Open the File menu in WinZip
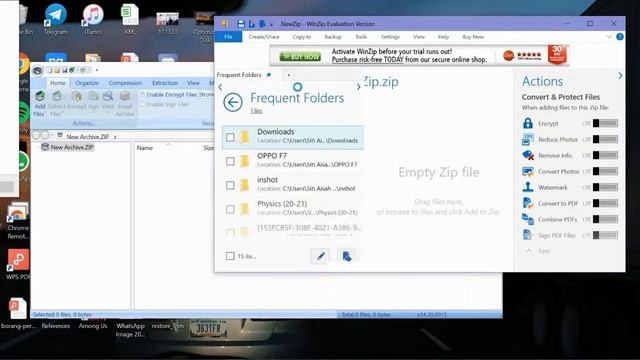640x360 pixels. coord(228,37)
